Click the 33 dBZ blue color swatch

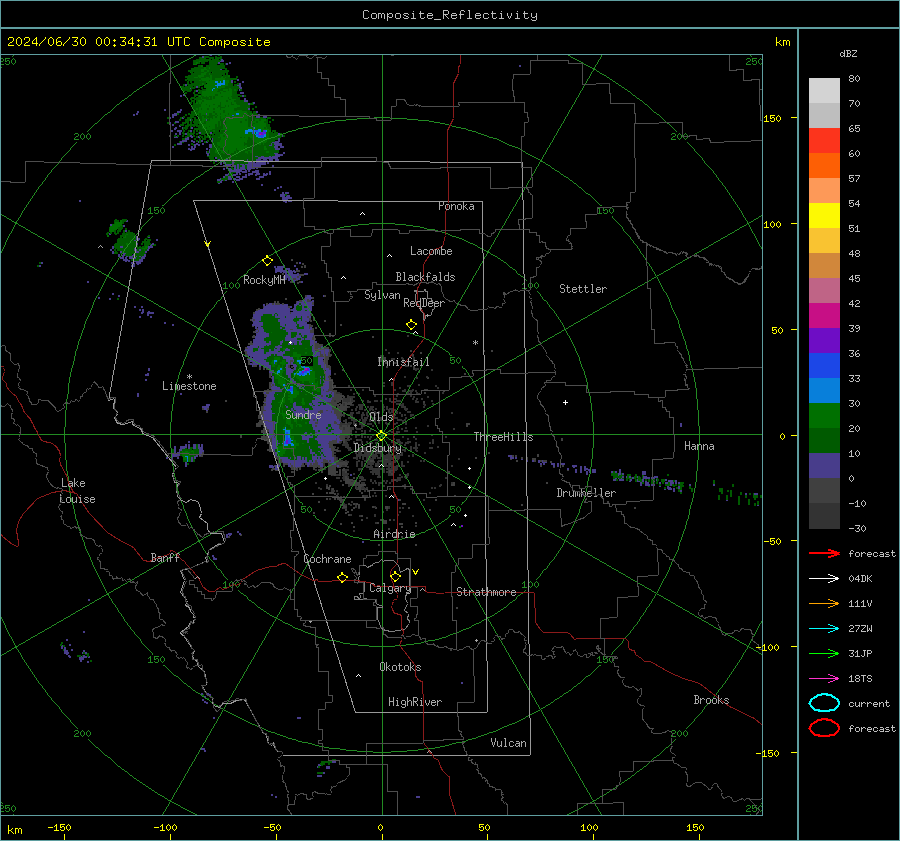click(x=824, y=365)
